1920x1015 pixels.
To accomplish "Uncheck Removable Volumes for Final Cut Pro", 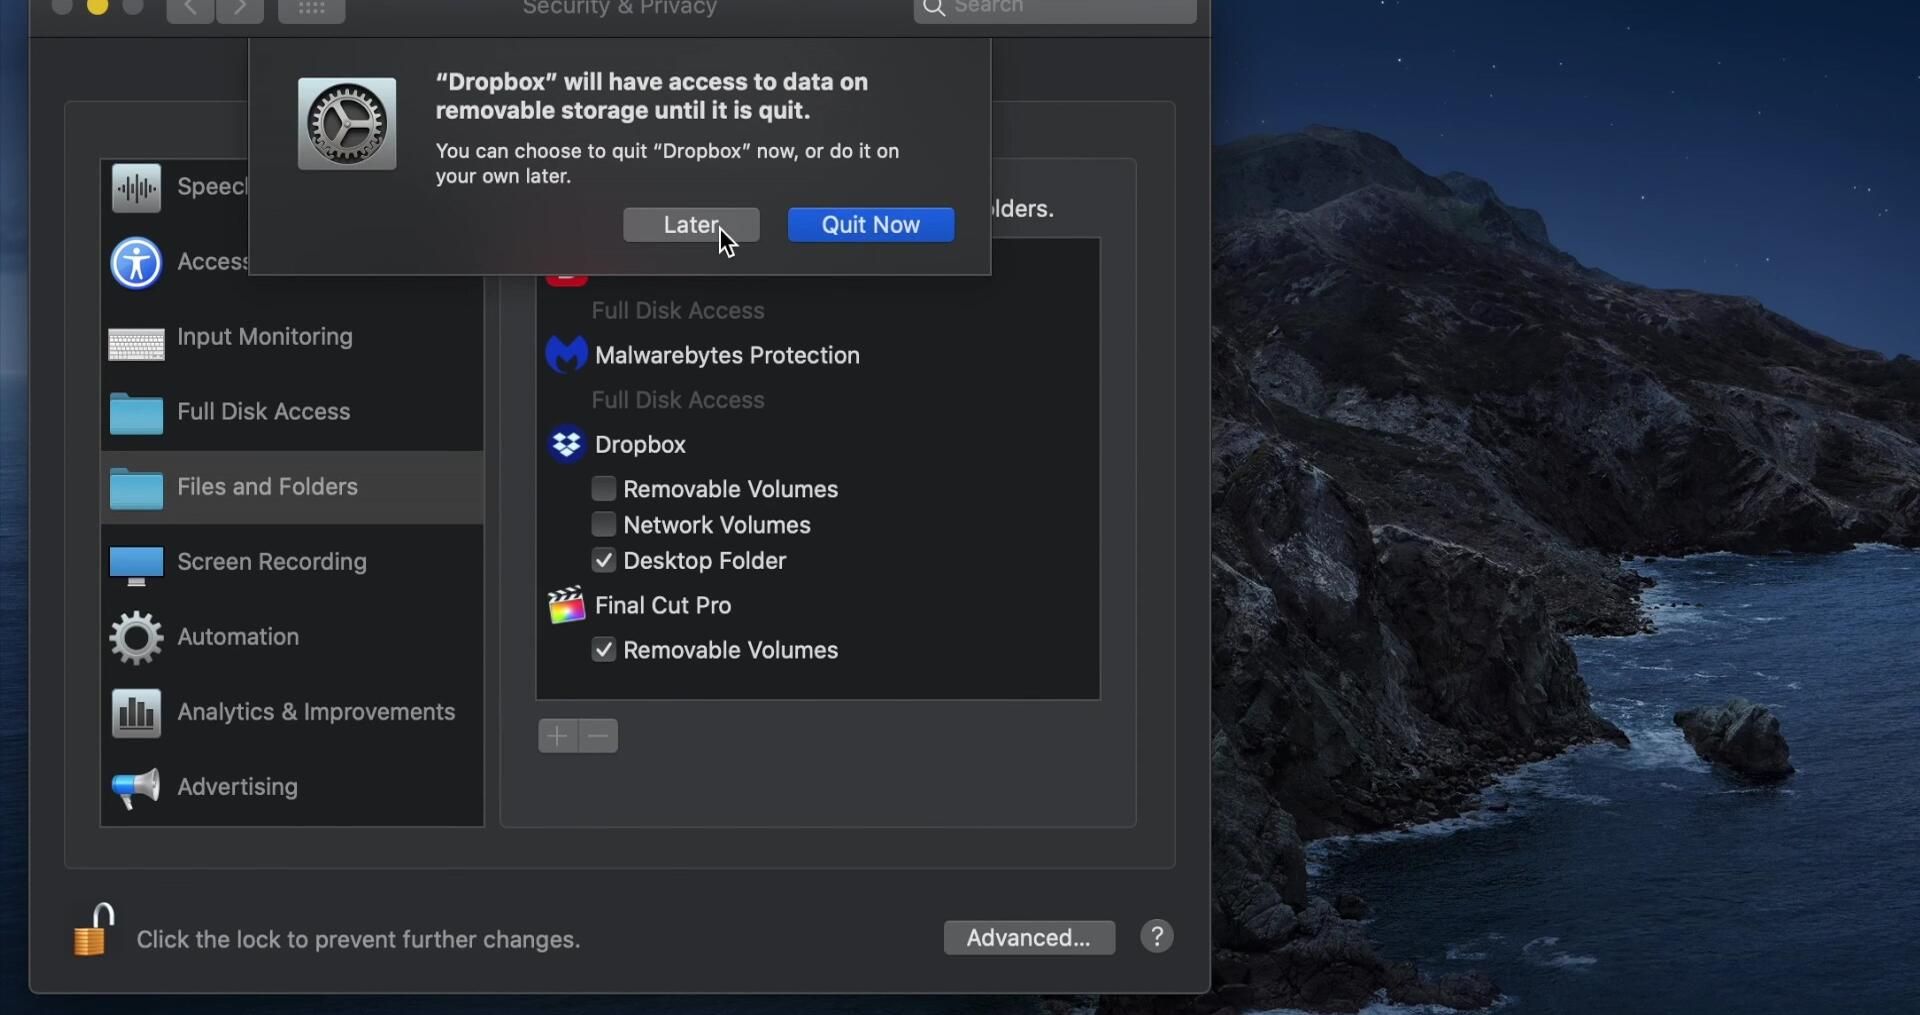I will coord(603,650).
